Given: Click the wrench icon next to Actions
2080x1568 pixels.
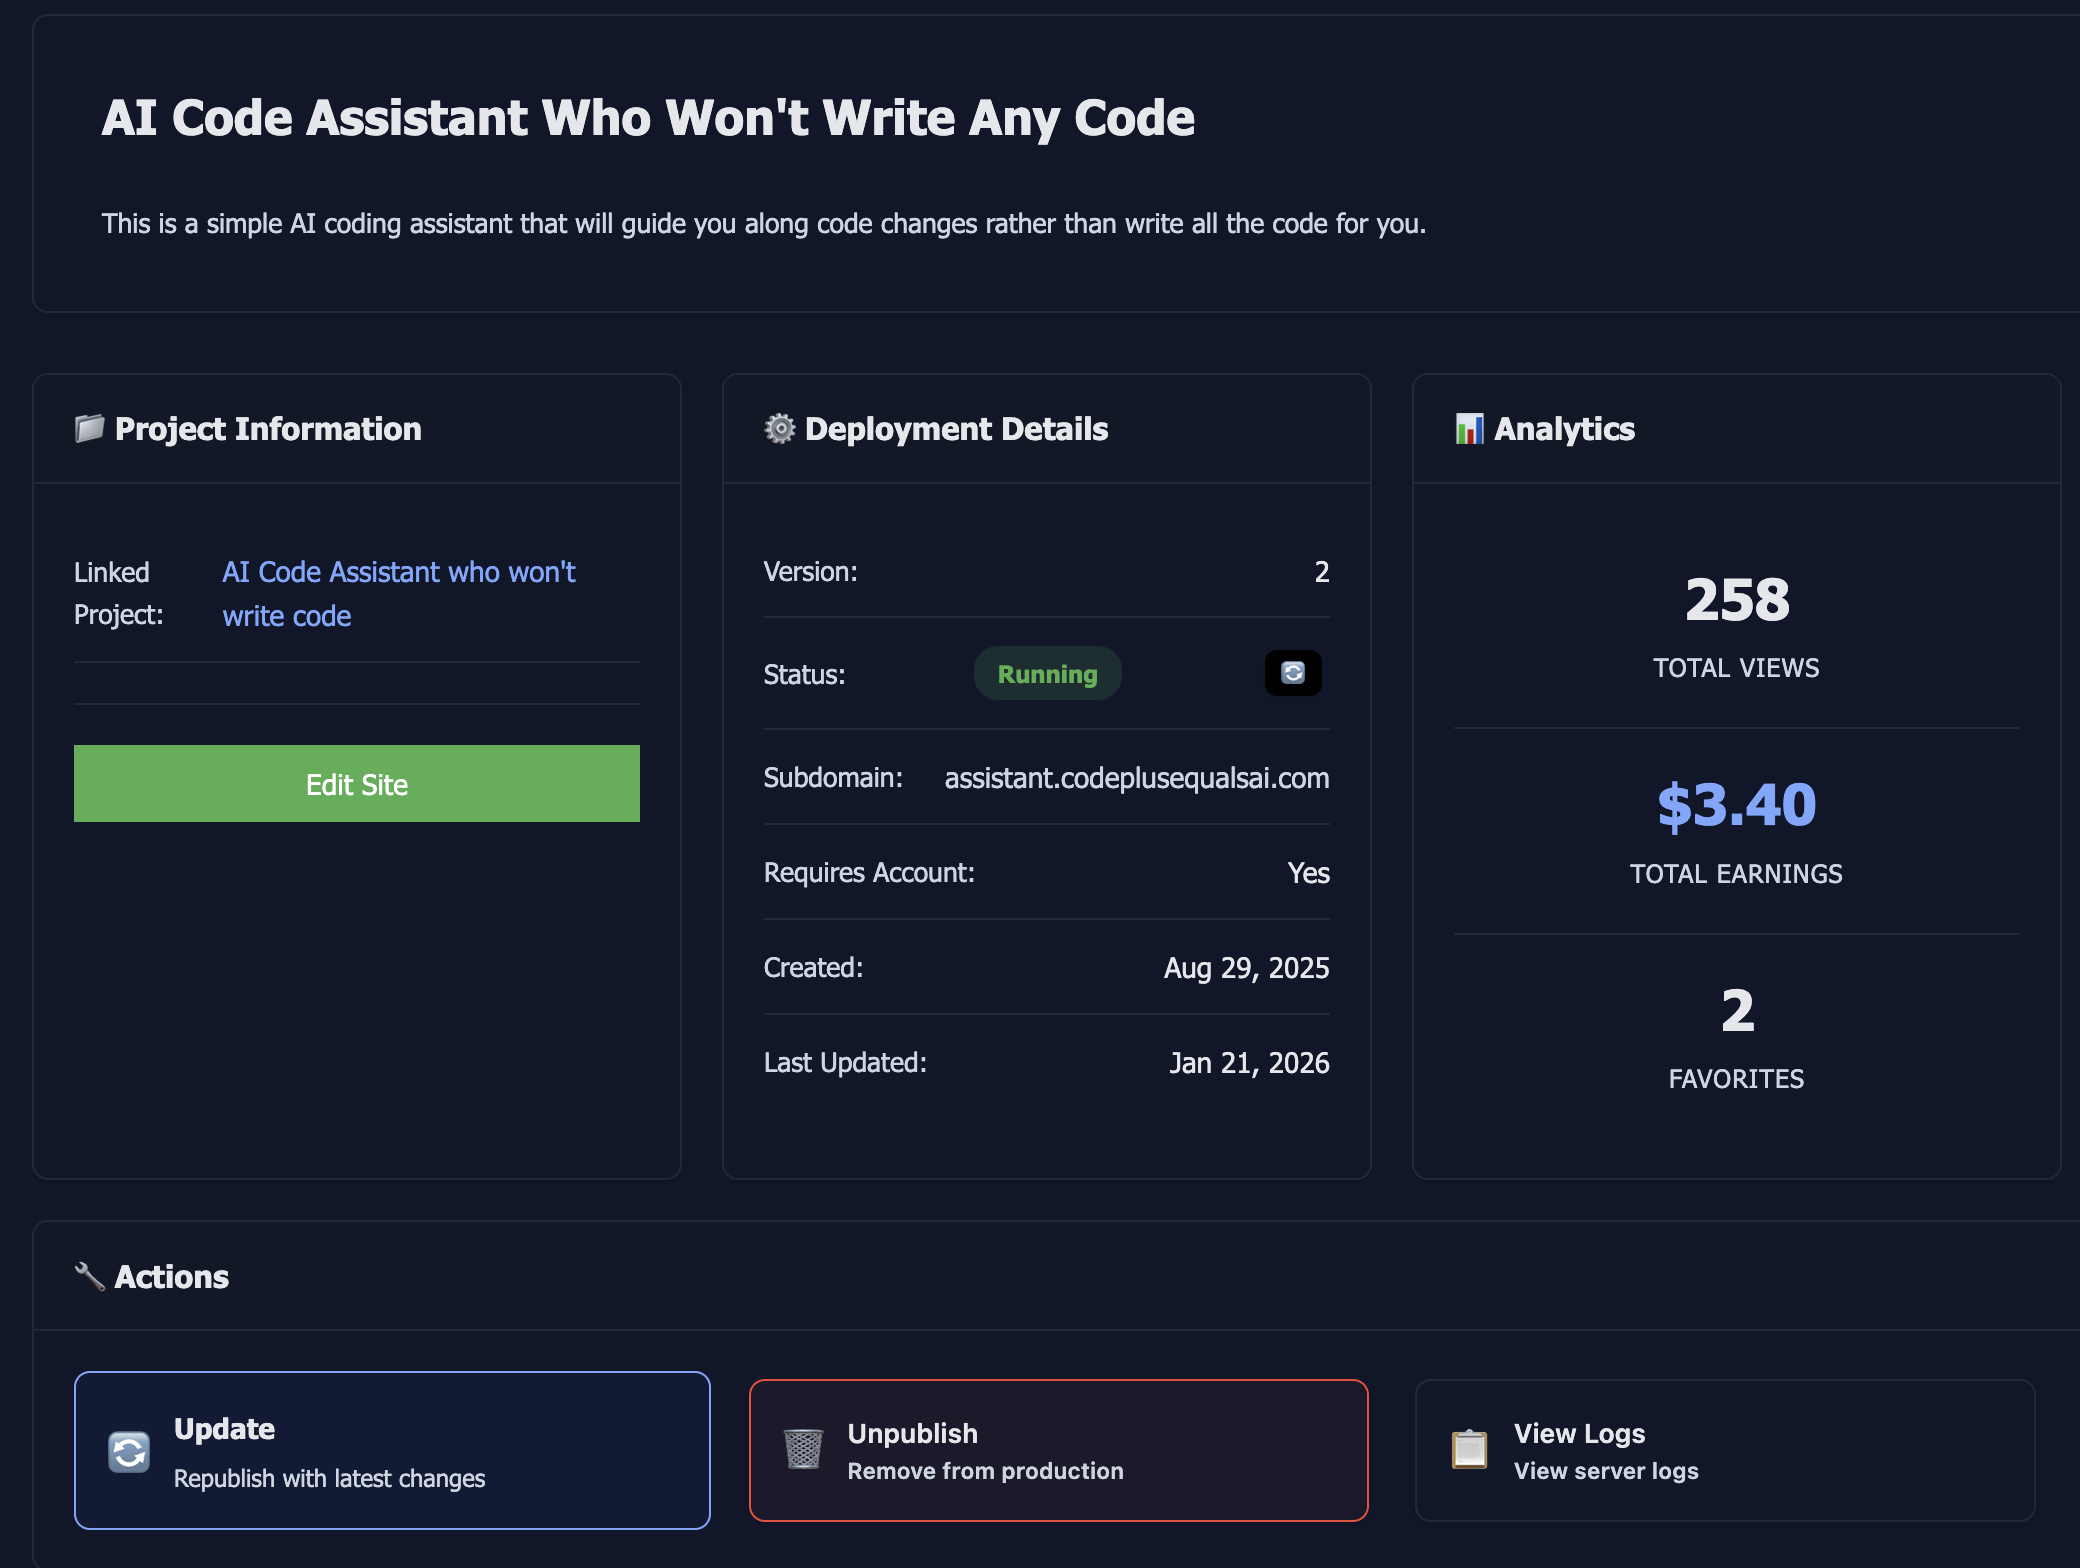Looking at the screenshot, I should point(90,1274).
